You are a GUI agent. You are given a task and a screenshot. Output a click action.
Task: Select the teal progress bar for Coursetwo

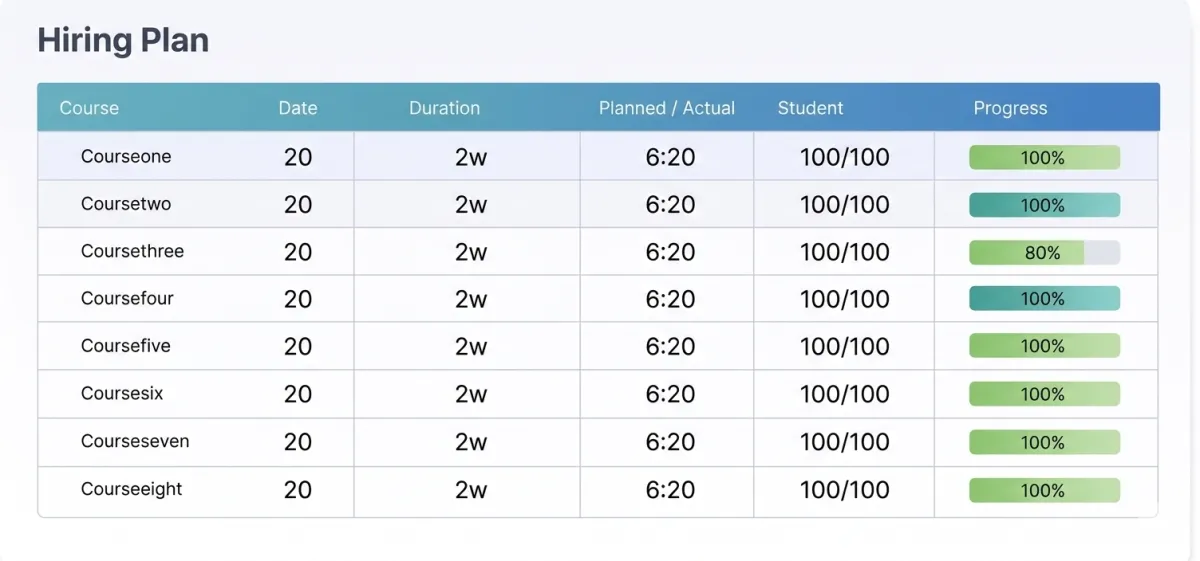(x=1044, y=205)
